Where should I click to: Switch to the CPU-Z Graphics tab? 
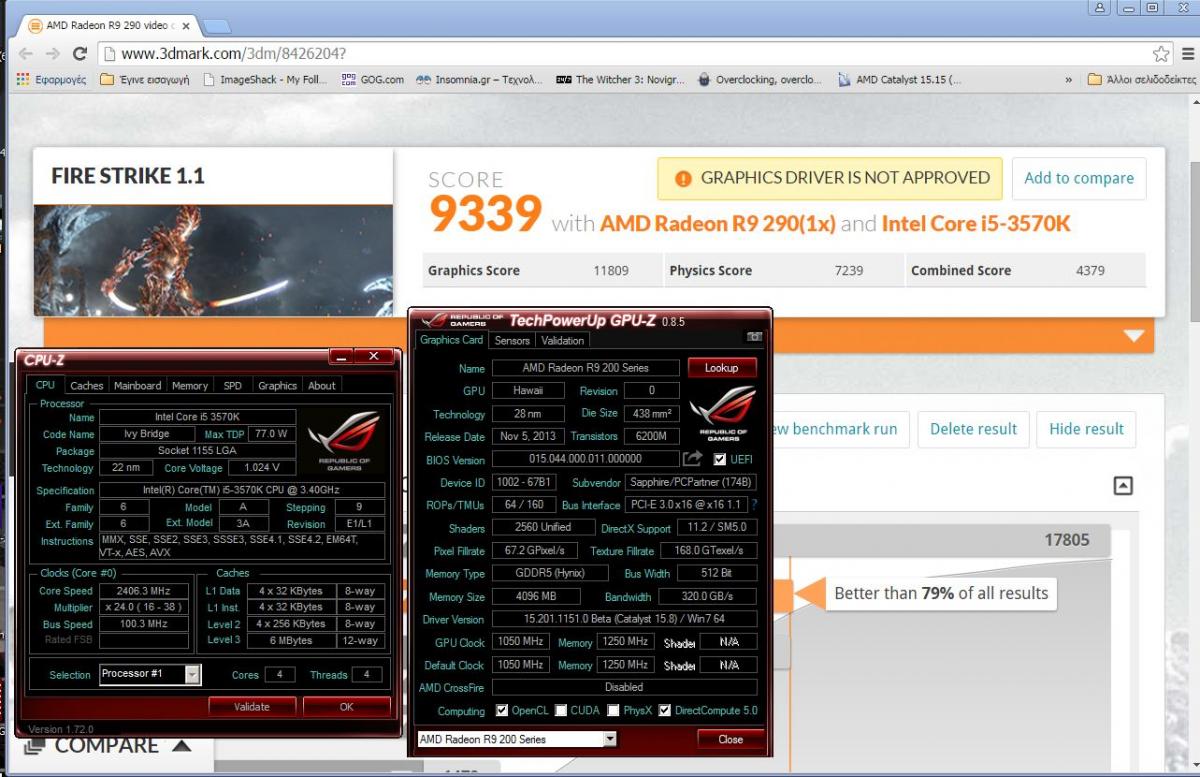[x=277, y=385]
